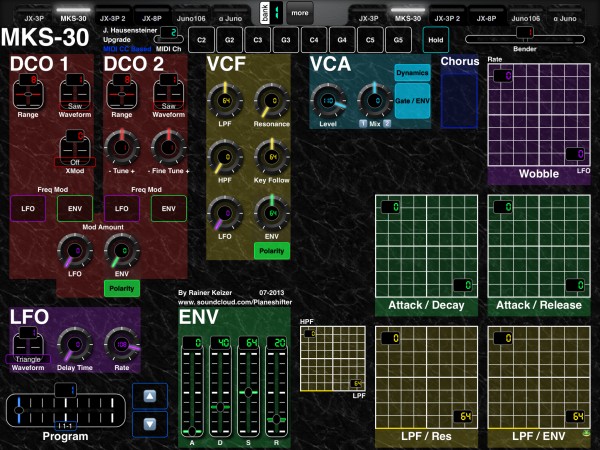Click the DCO 2 Fine Tune knob
600x450 pixels.
(x=168, y=148)
